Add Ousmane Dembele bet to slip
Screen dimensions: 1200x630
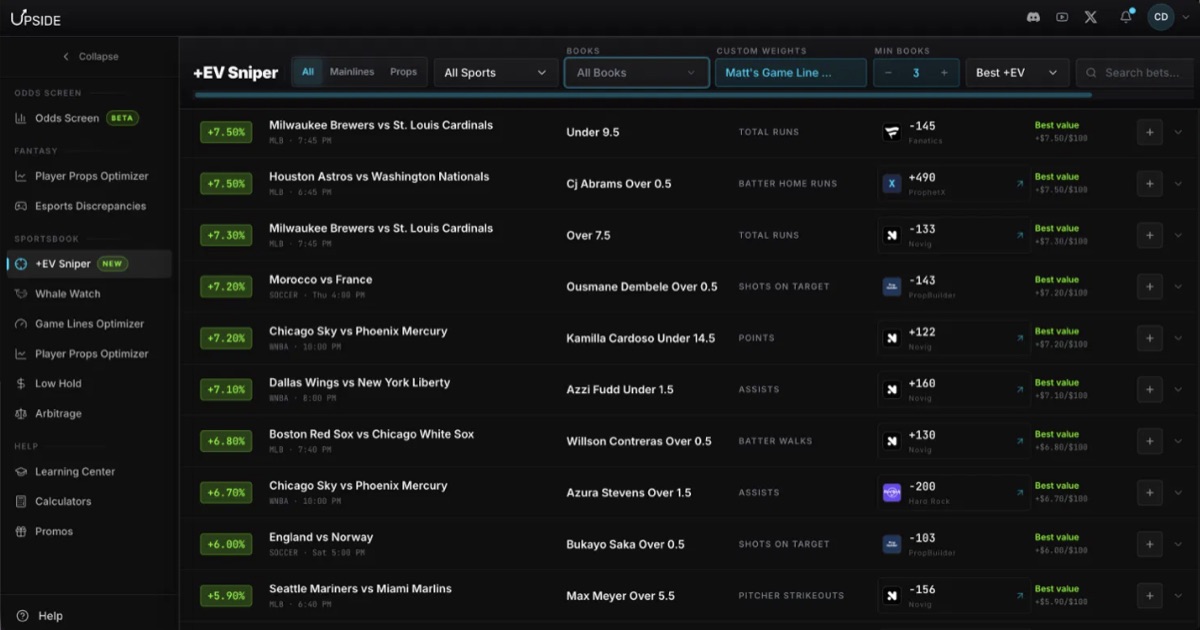pos(1150,287)
